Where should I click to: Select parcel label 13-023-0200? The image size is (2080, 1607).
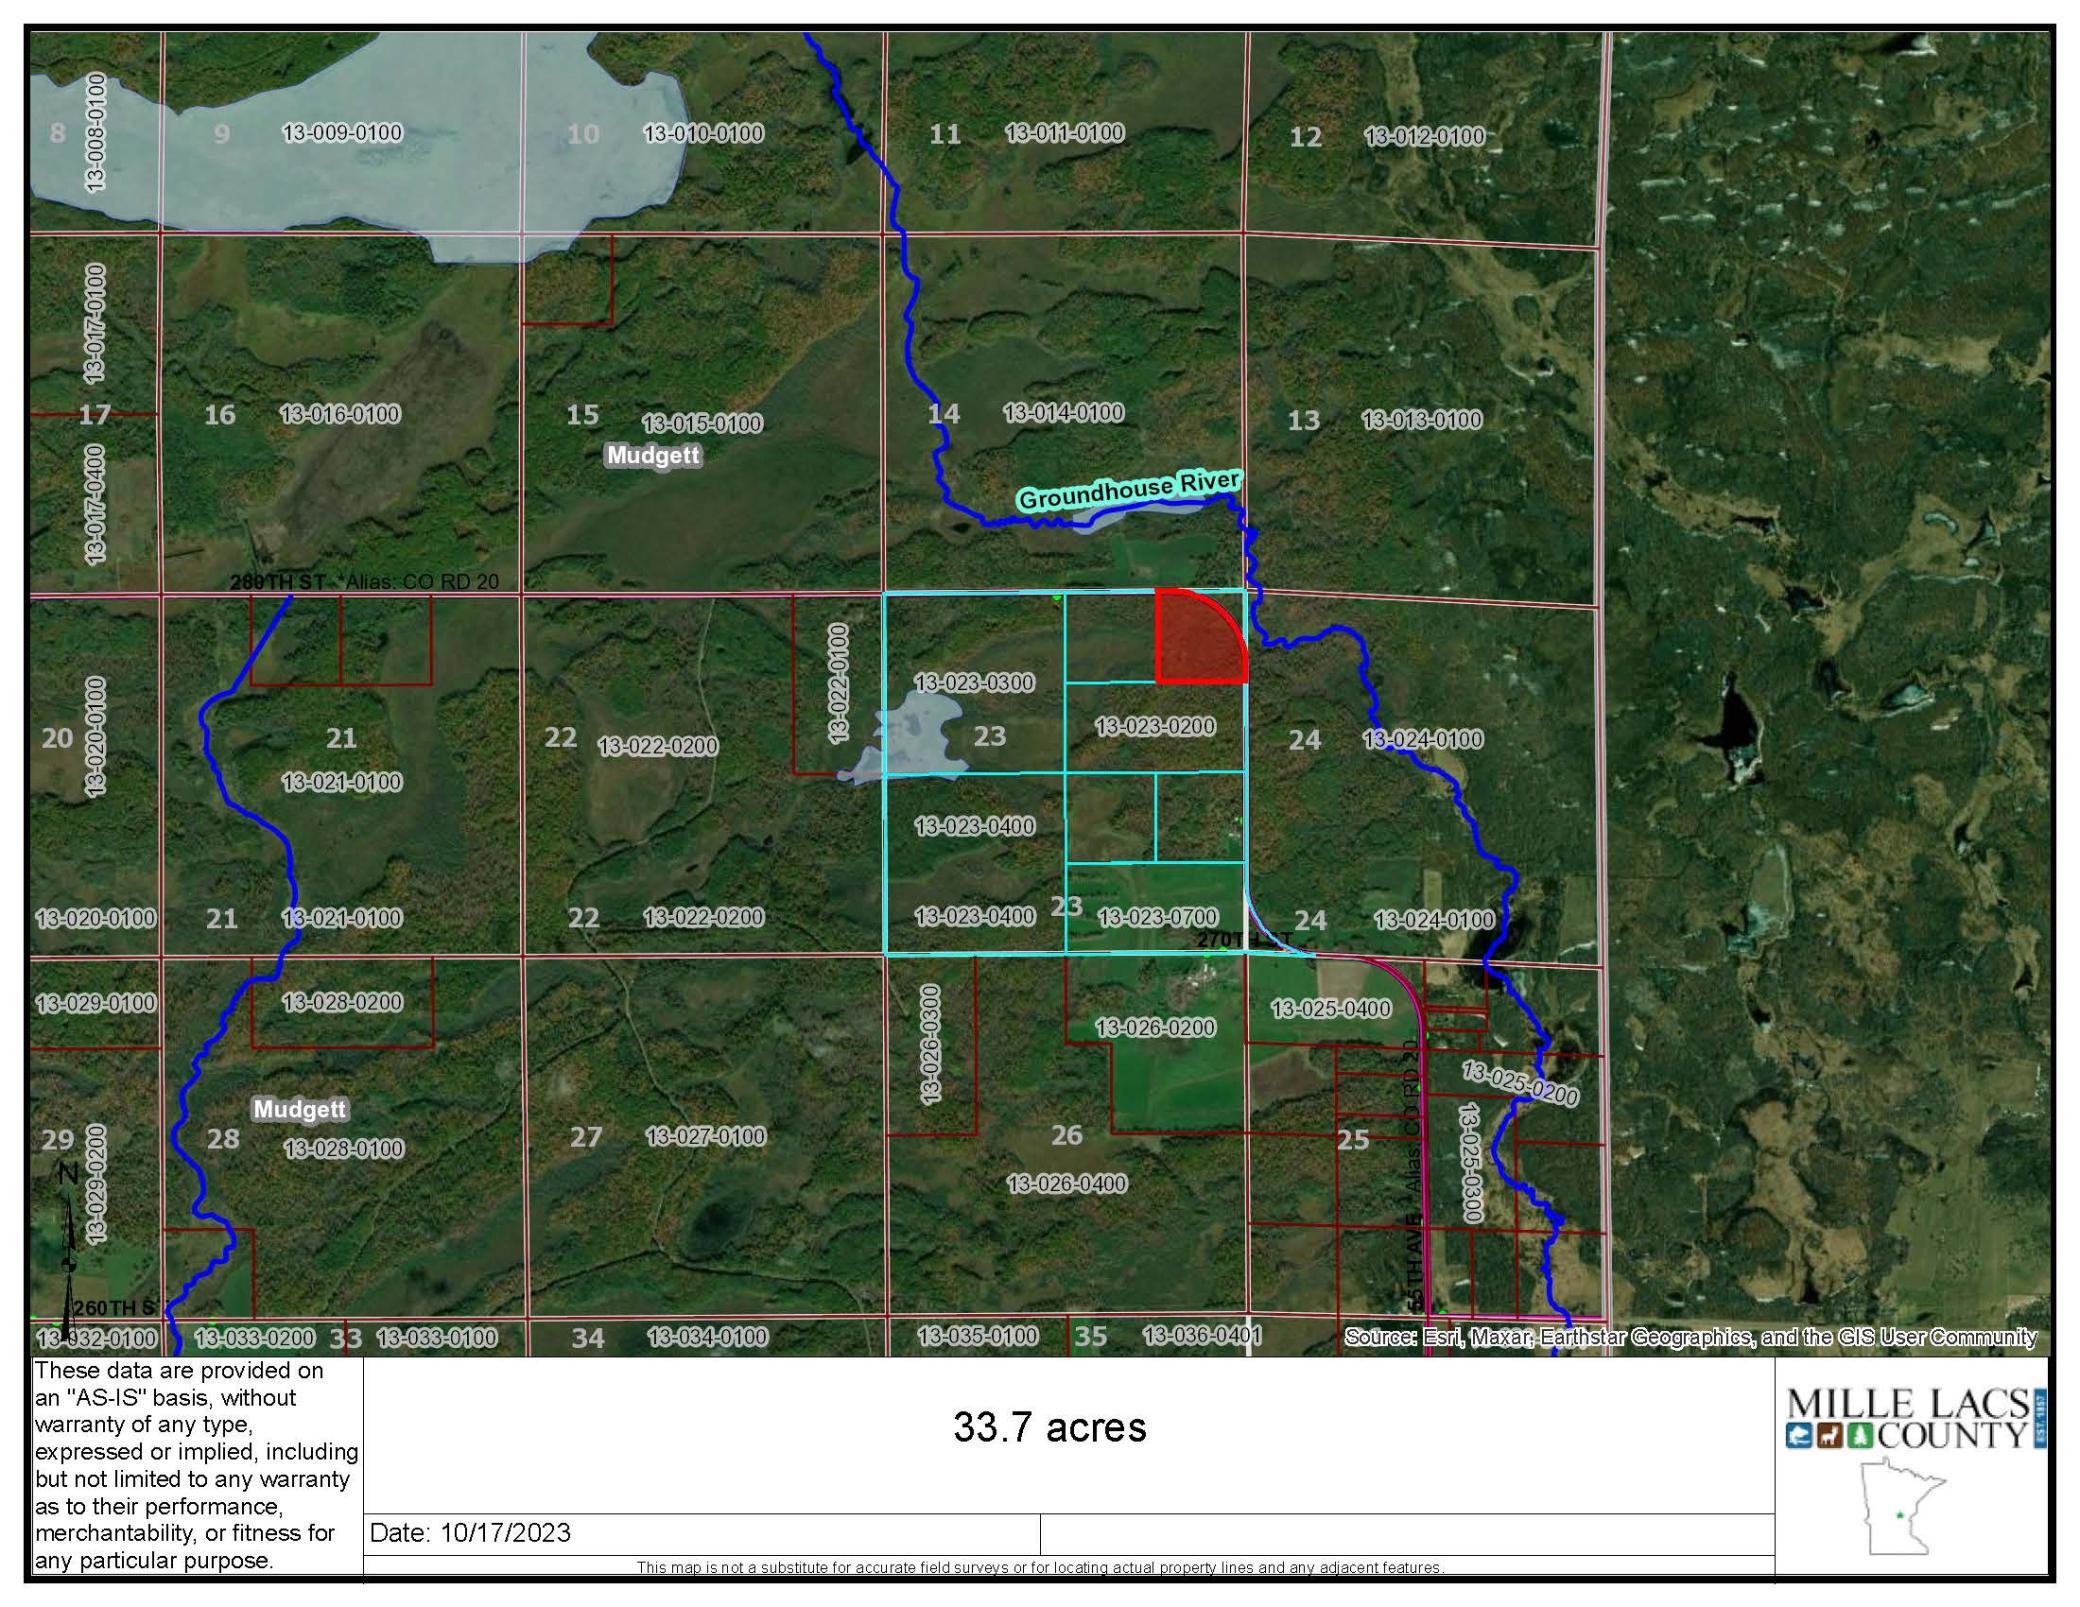pyautogui.click(x=1155, y=727)
